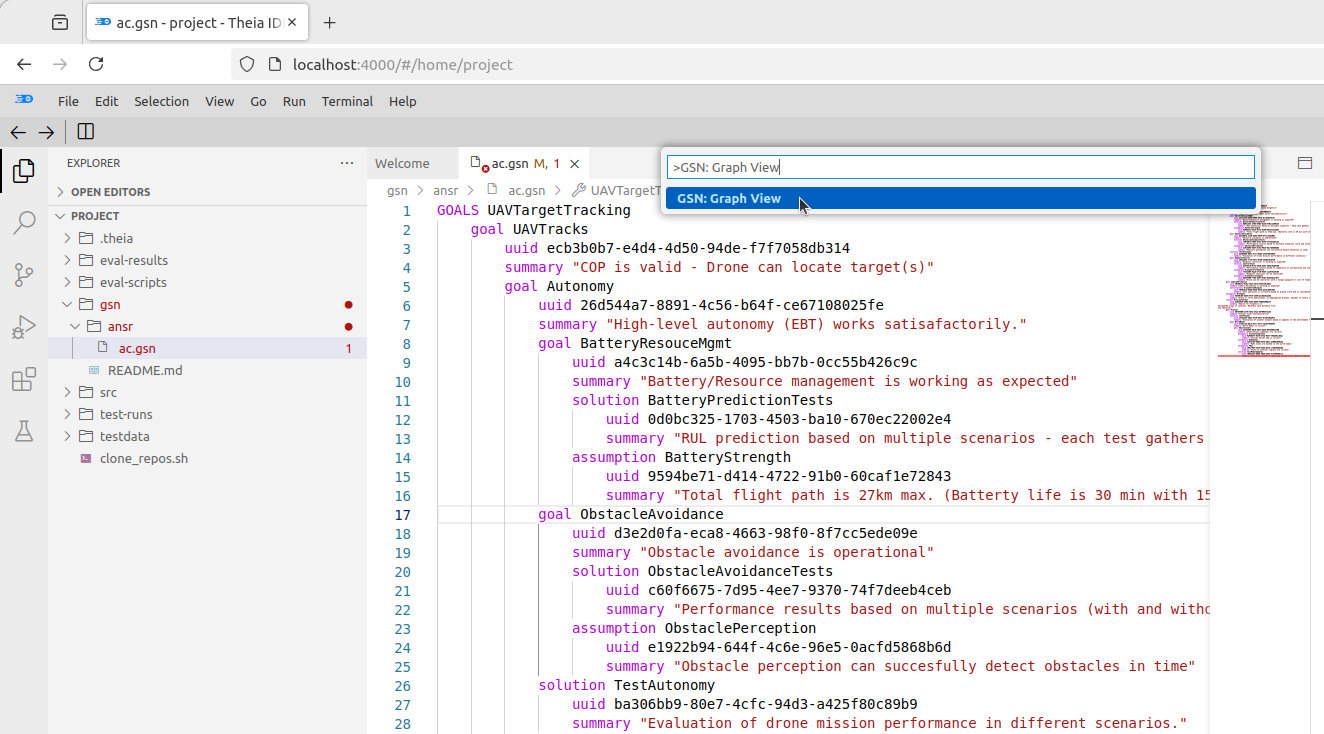This screenshot has height=734, width=1324.
Task: Click the Theia logo icon beside the File menu
Action: [x=24, y=100]
